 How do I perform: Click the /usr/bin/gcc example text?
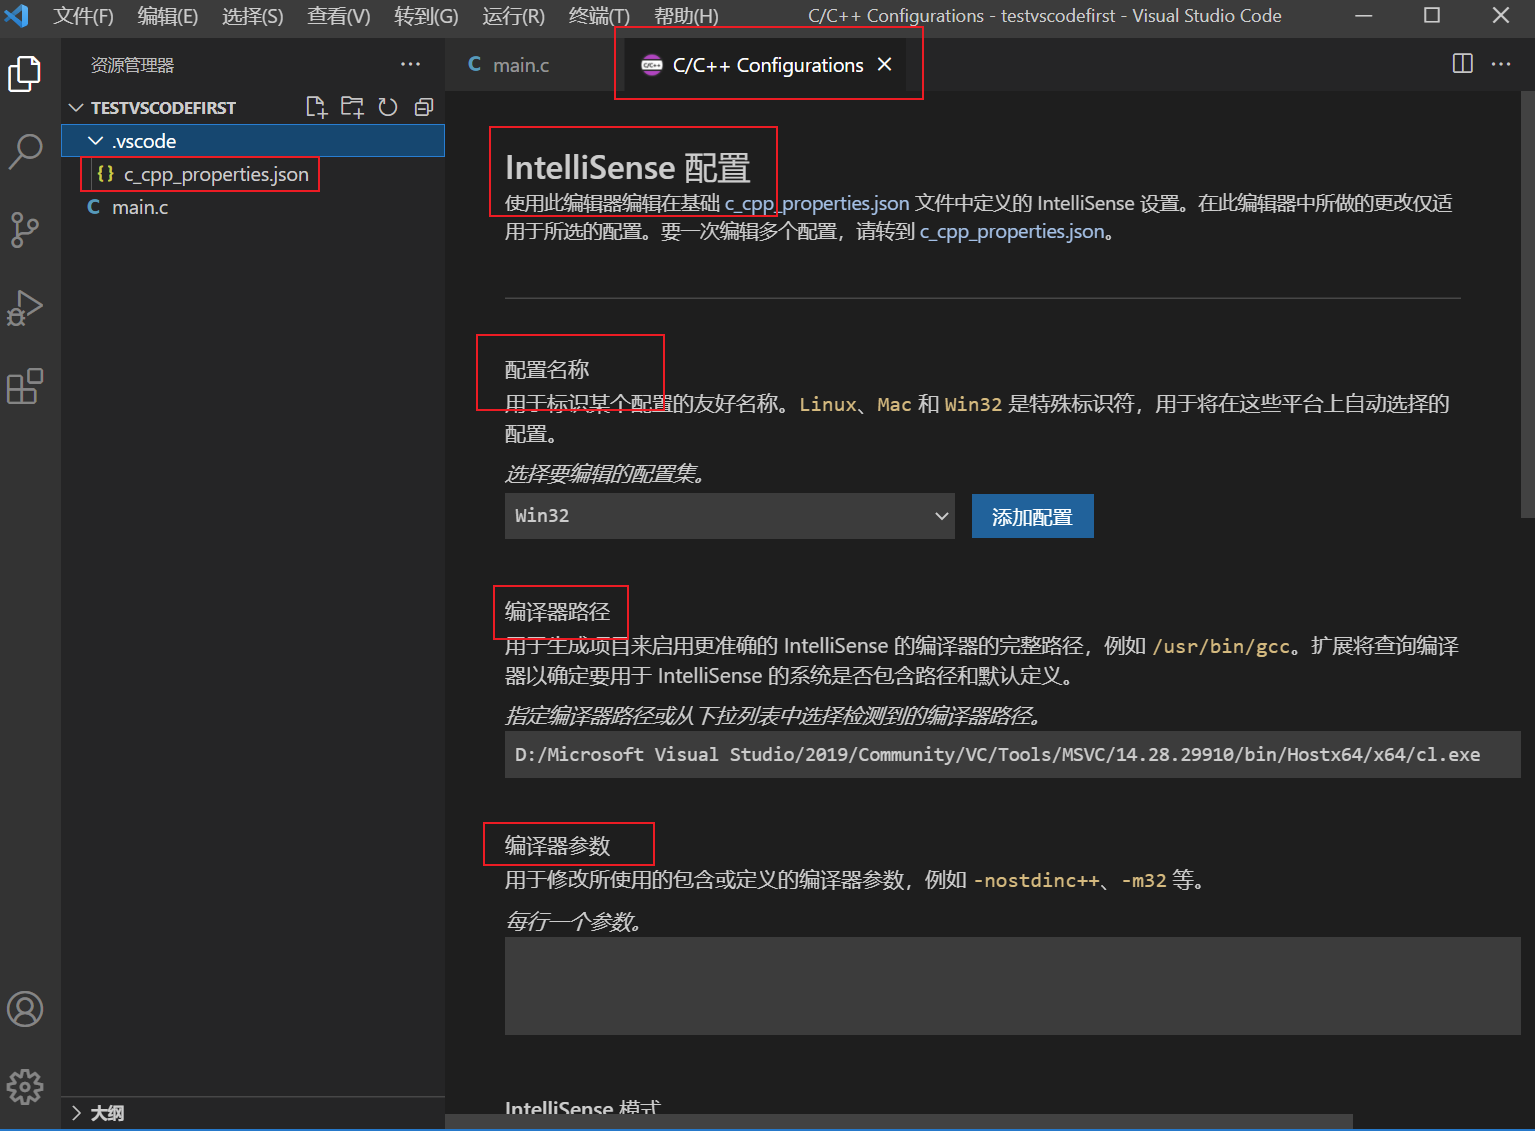1222,646
